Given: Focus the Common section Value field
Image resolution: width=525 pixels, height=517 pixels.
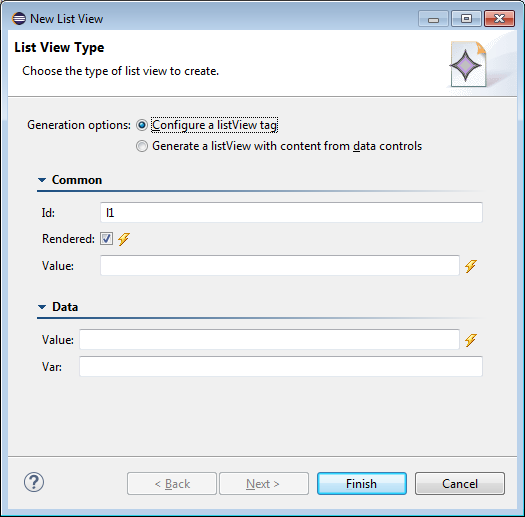Looking at the screenshot, I should 280,266.
